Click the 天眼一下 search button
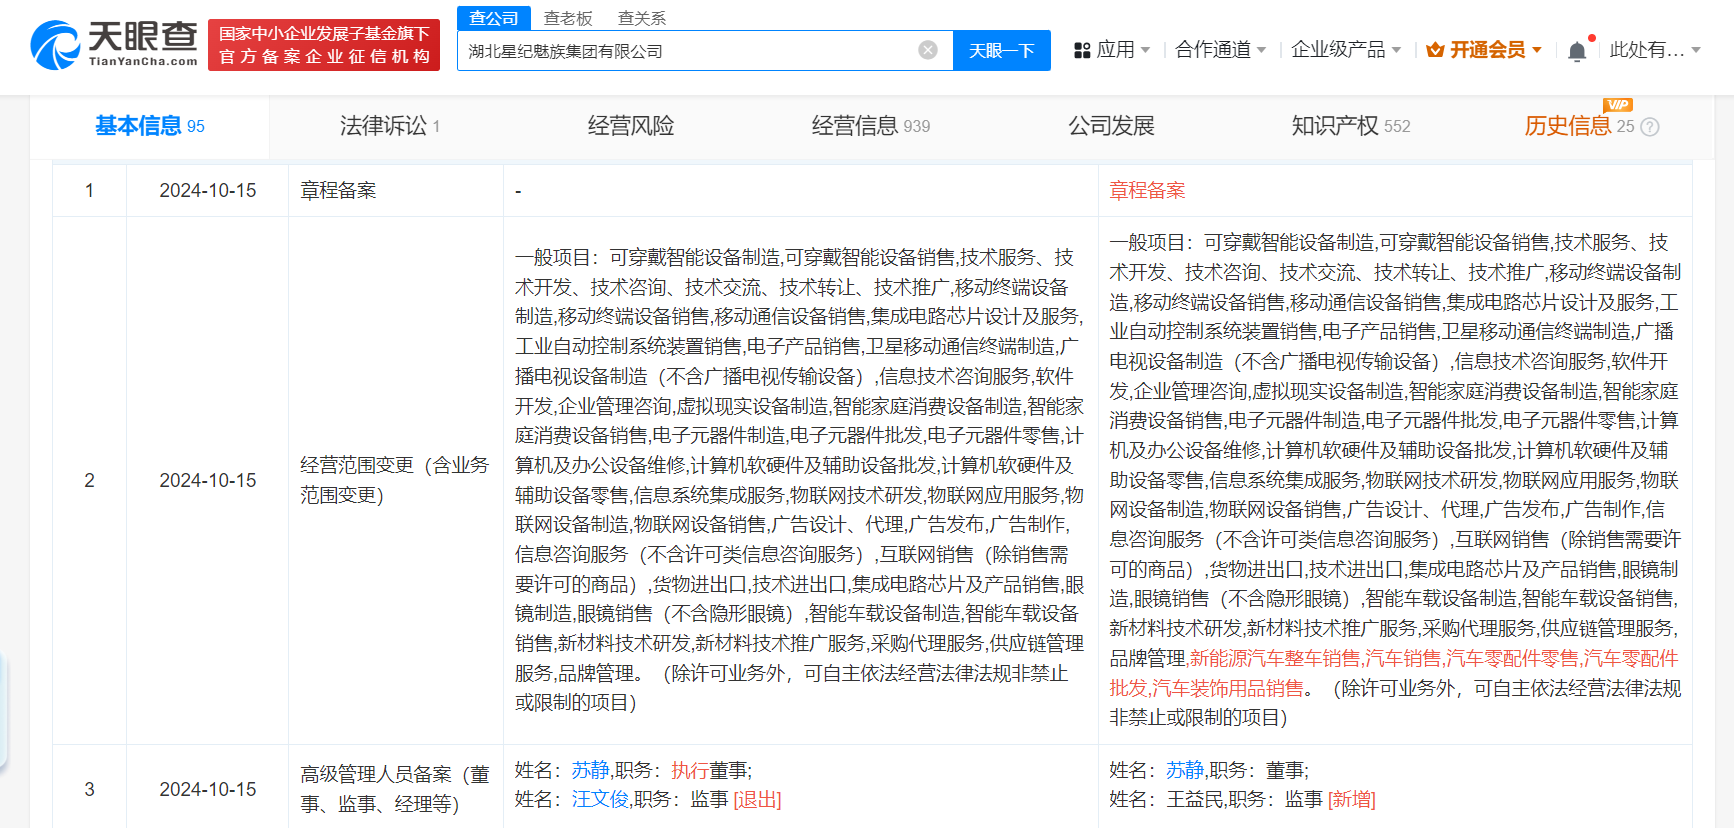Image resolution: width=1734 pixels, height=828 pixels. 1002,50
